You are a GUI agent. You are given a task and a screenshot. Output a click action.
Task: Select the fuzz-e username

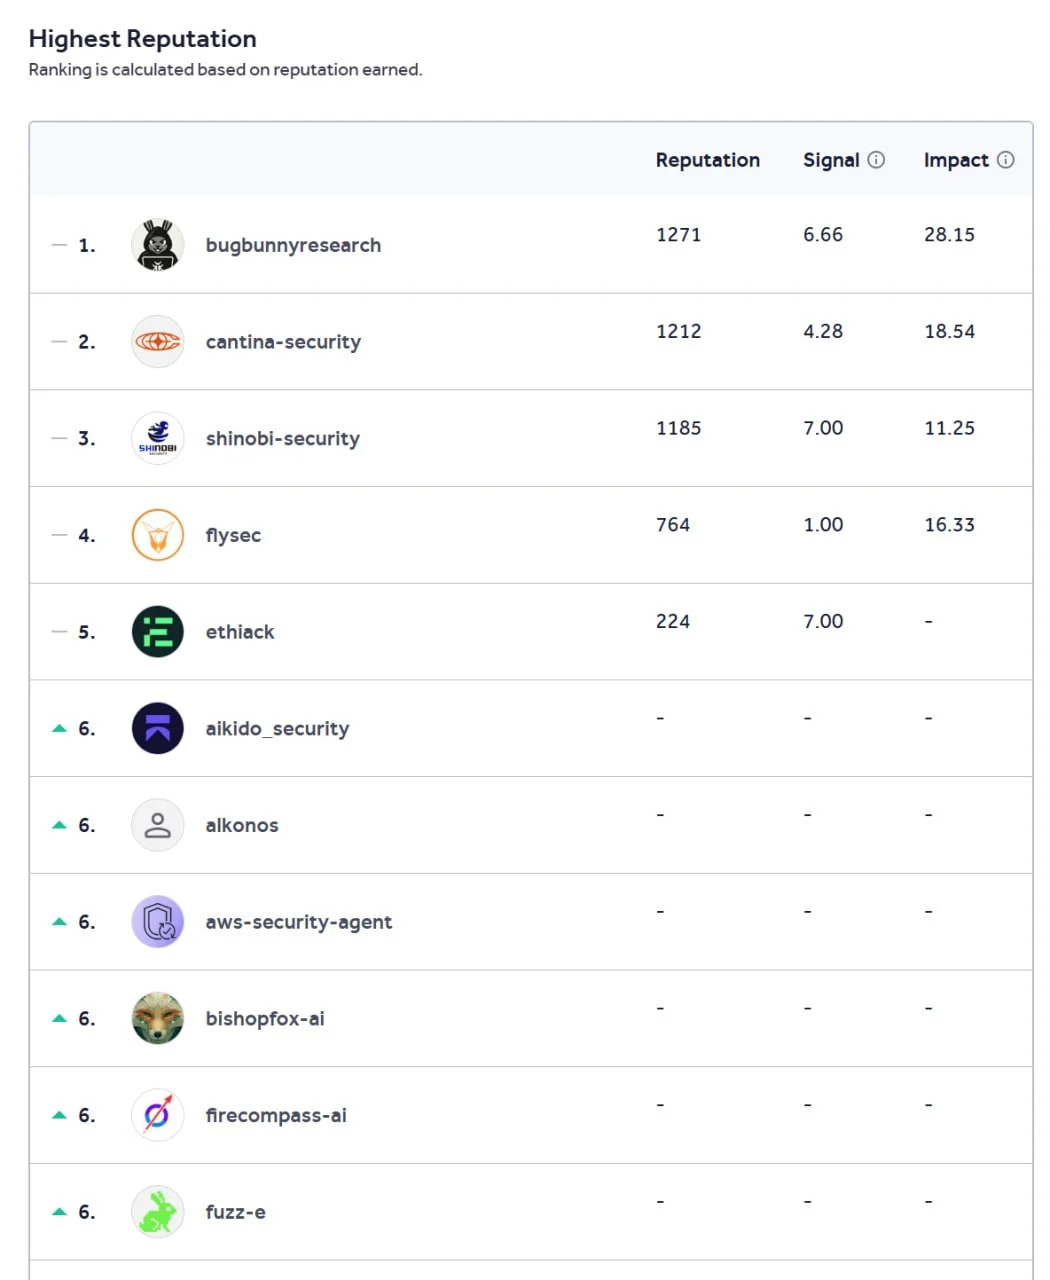point(236,1212)
